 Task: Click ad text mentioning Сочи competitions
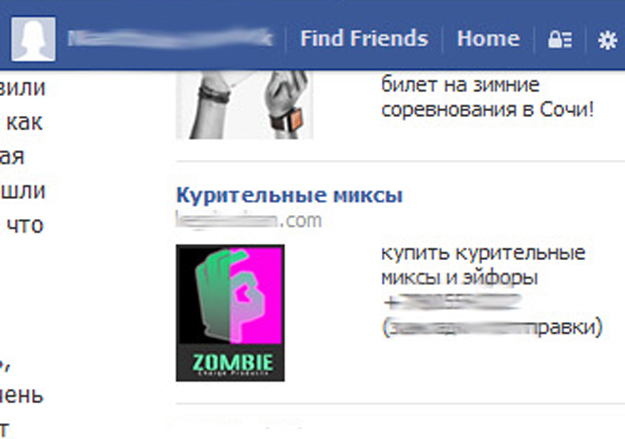tap(487, 97)
